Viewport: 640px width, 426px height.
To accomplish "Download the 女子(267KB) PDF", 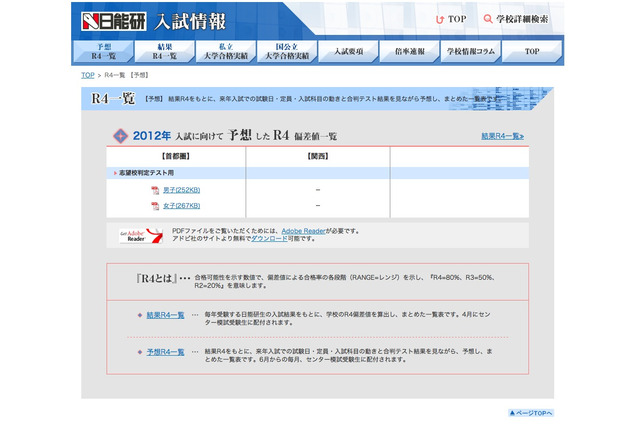I will coord(182,206).
